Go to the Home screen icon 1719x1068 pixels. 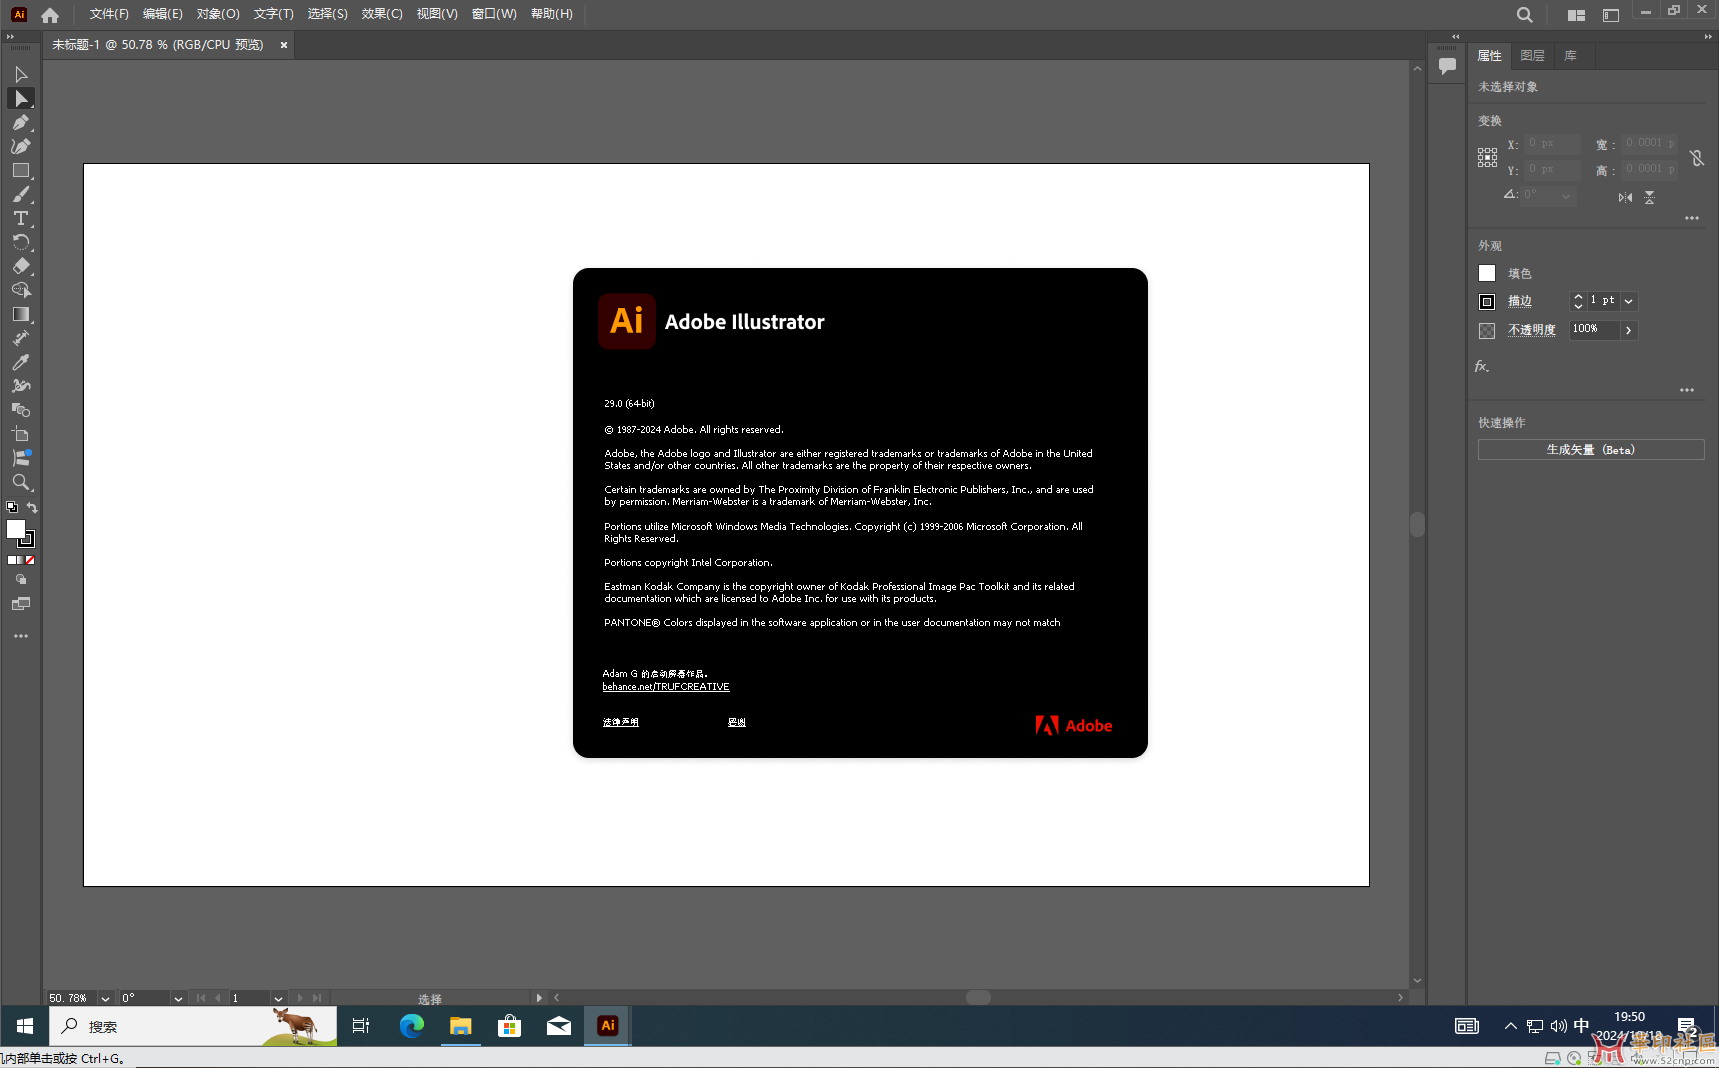(x=50, y=15)
